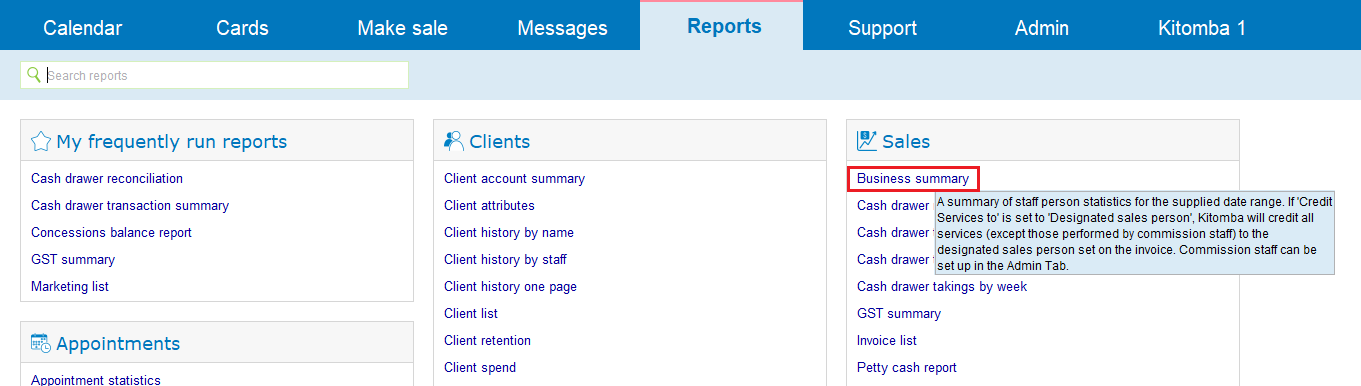The image size is (1361, 386).
Task: Open the Client retention report
Action: coord(487,341)
